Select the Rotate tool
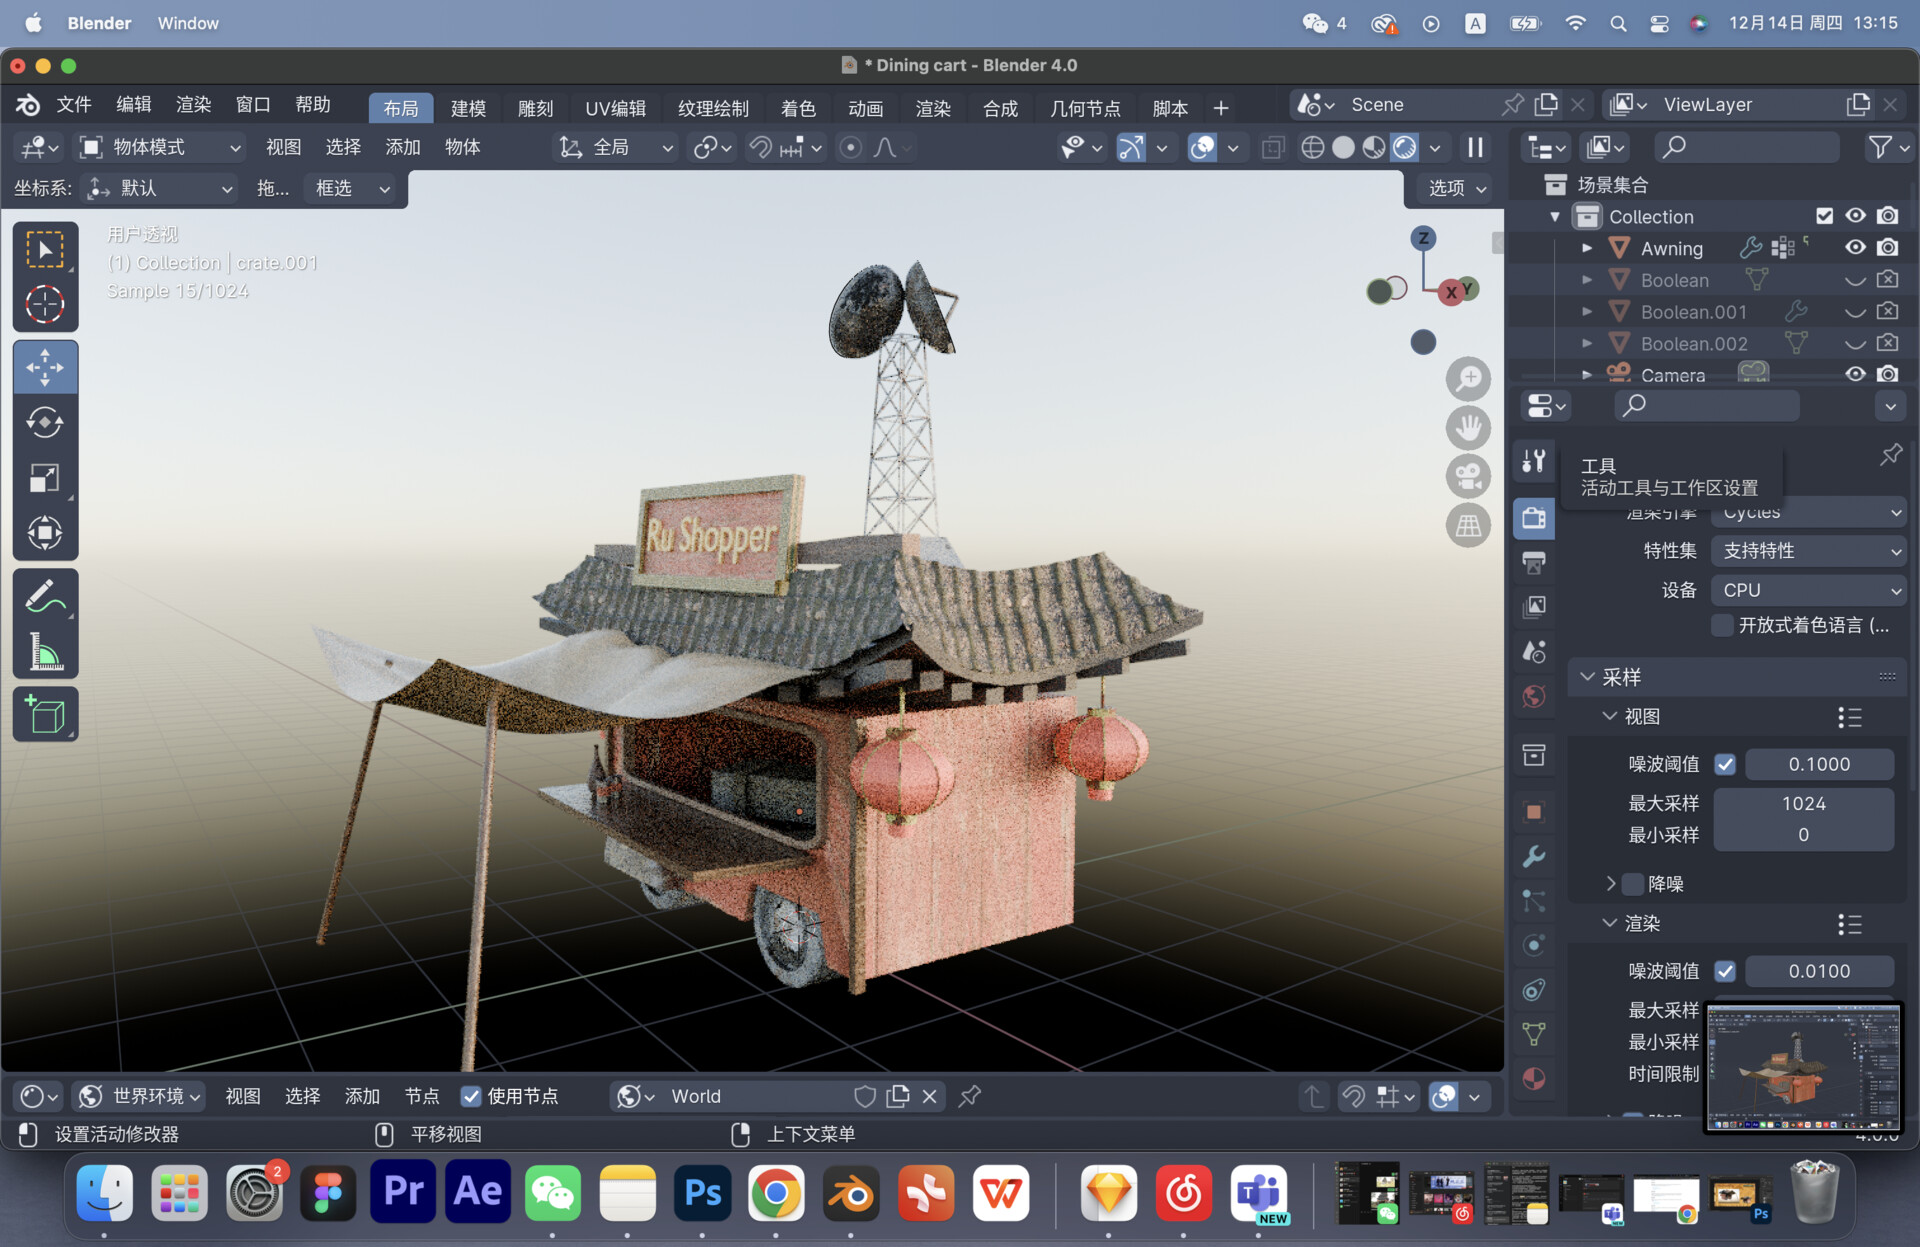This screenshot has width=1920, height=1247. 45,422
